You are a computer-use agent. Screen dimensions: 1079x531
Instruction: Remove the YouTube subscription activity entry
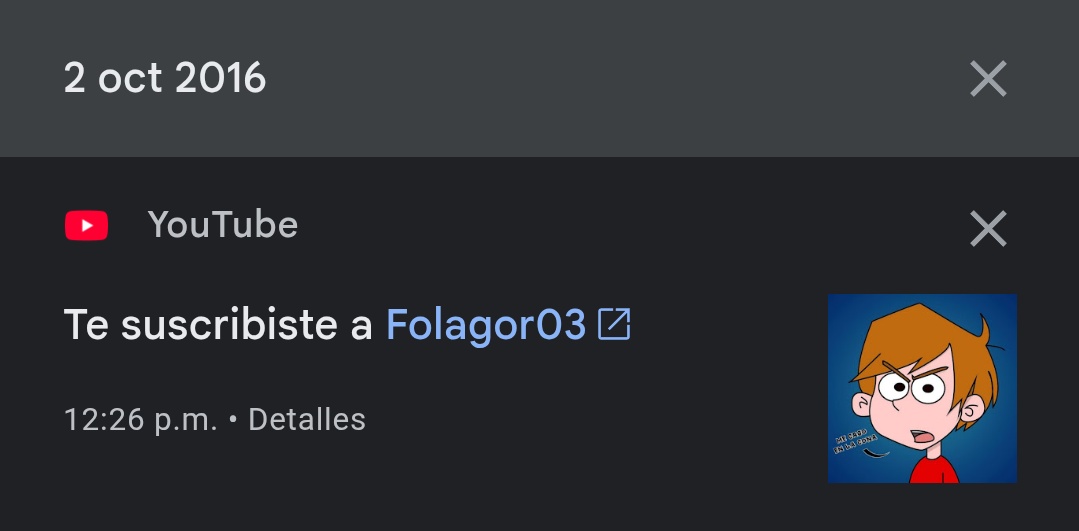click(x=988, y=228)
